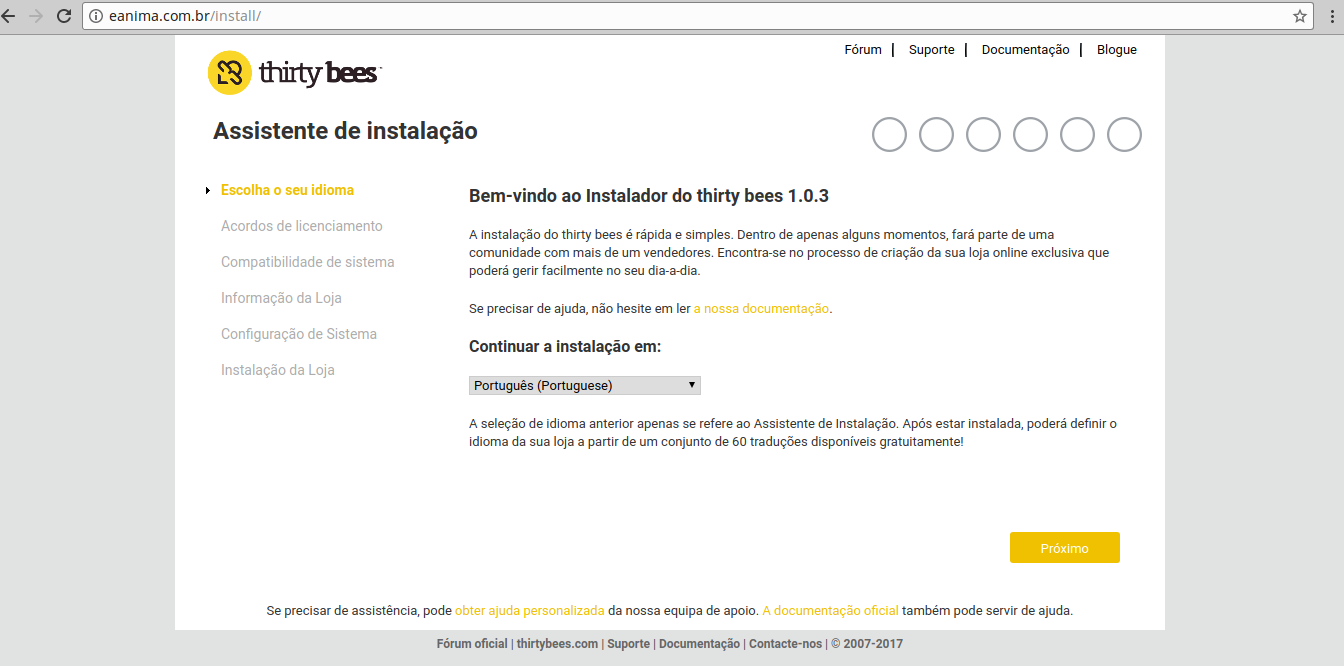The width and height of the screenshot is (1344, 666).
Task: Click the last progress step circle
Action: [x=1124, y=134]
